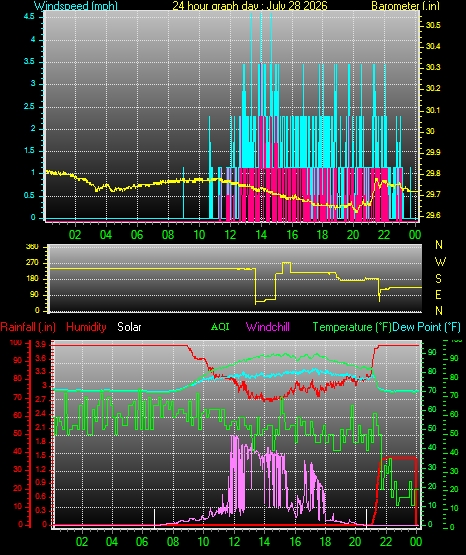The image size is (466, 555).
Task: Click the 29.9 value on barometer axis
Action: (433, 152)
